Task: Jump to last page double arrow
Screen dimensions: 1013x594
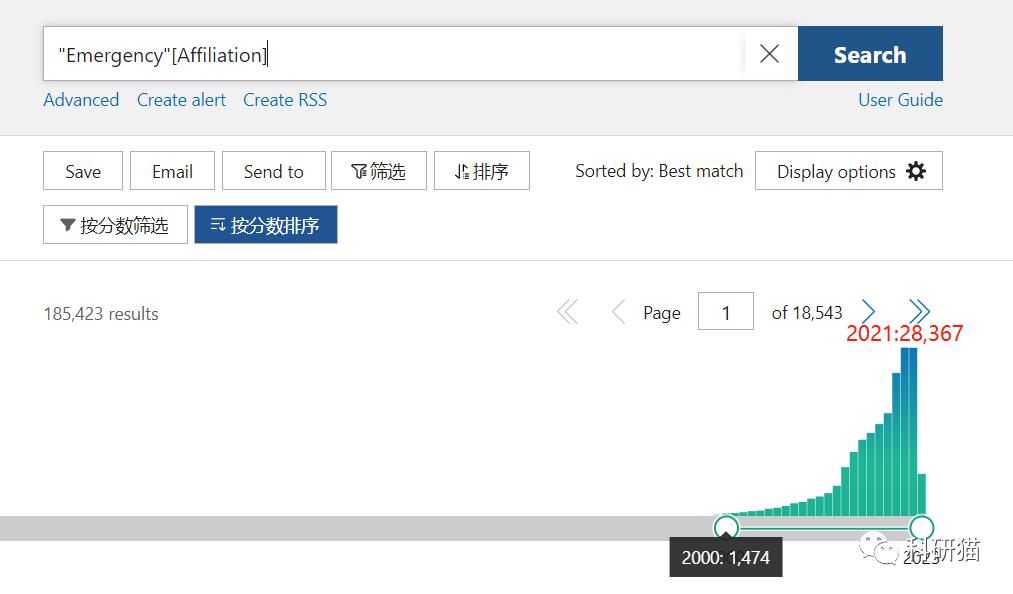Action: (919, 313)
